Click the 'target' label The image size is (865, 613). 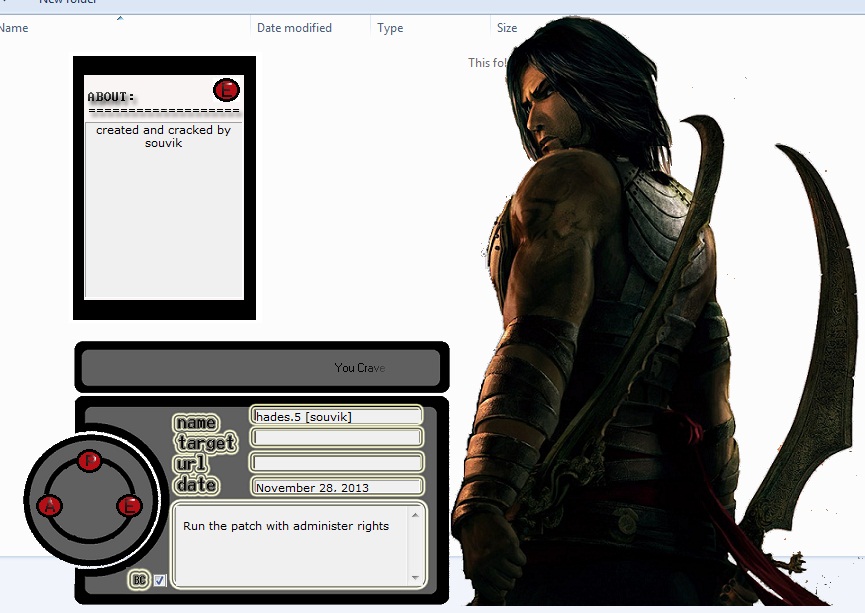[206, 443]
